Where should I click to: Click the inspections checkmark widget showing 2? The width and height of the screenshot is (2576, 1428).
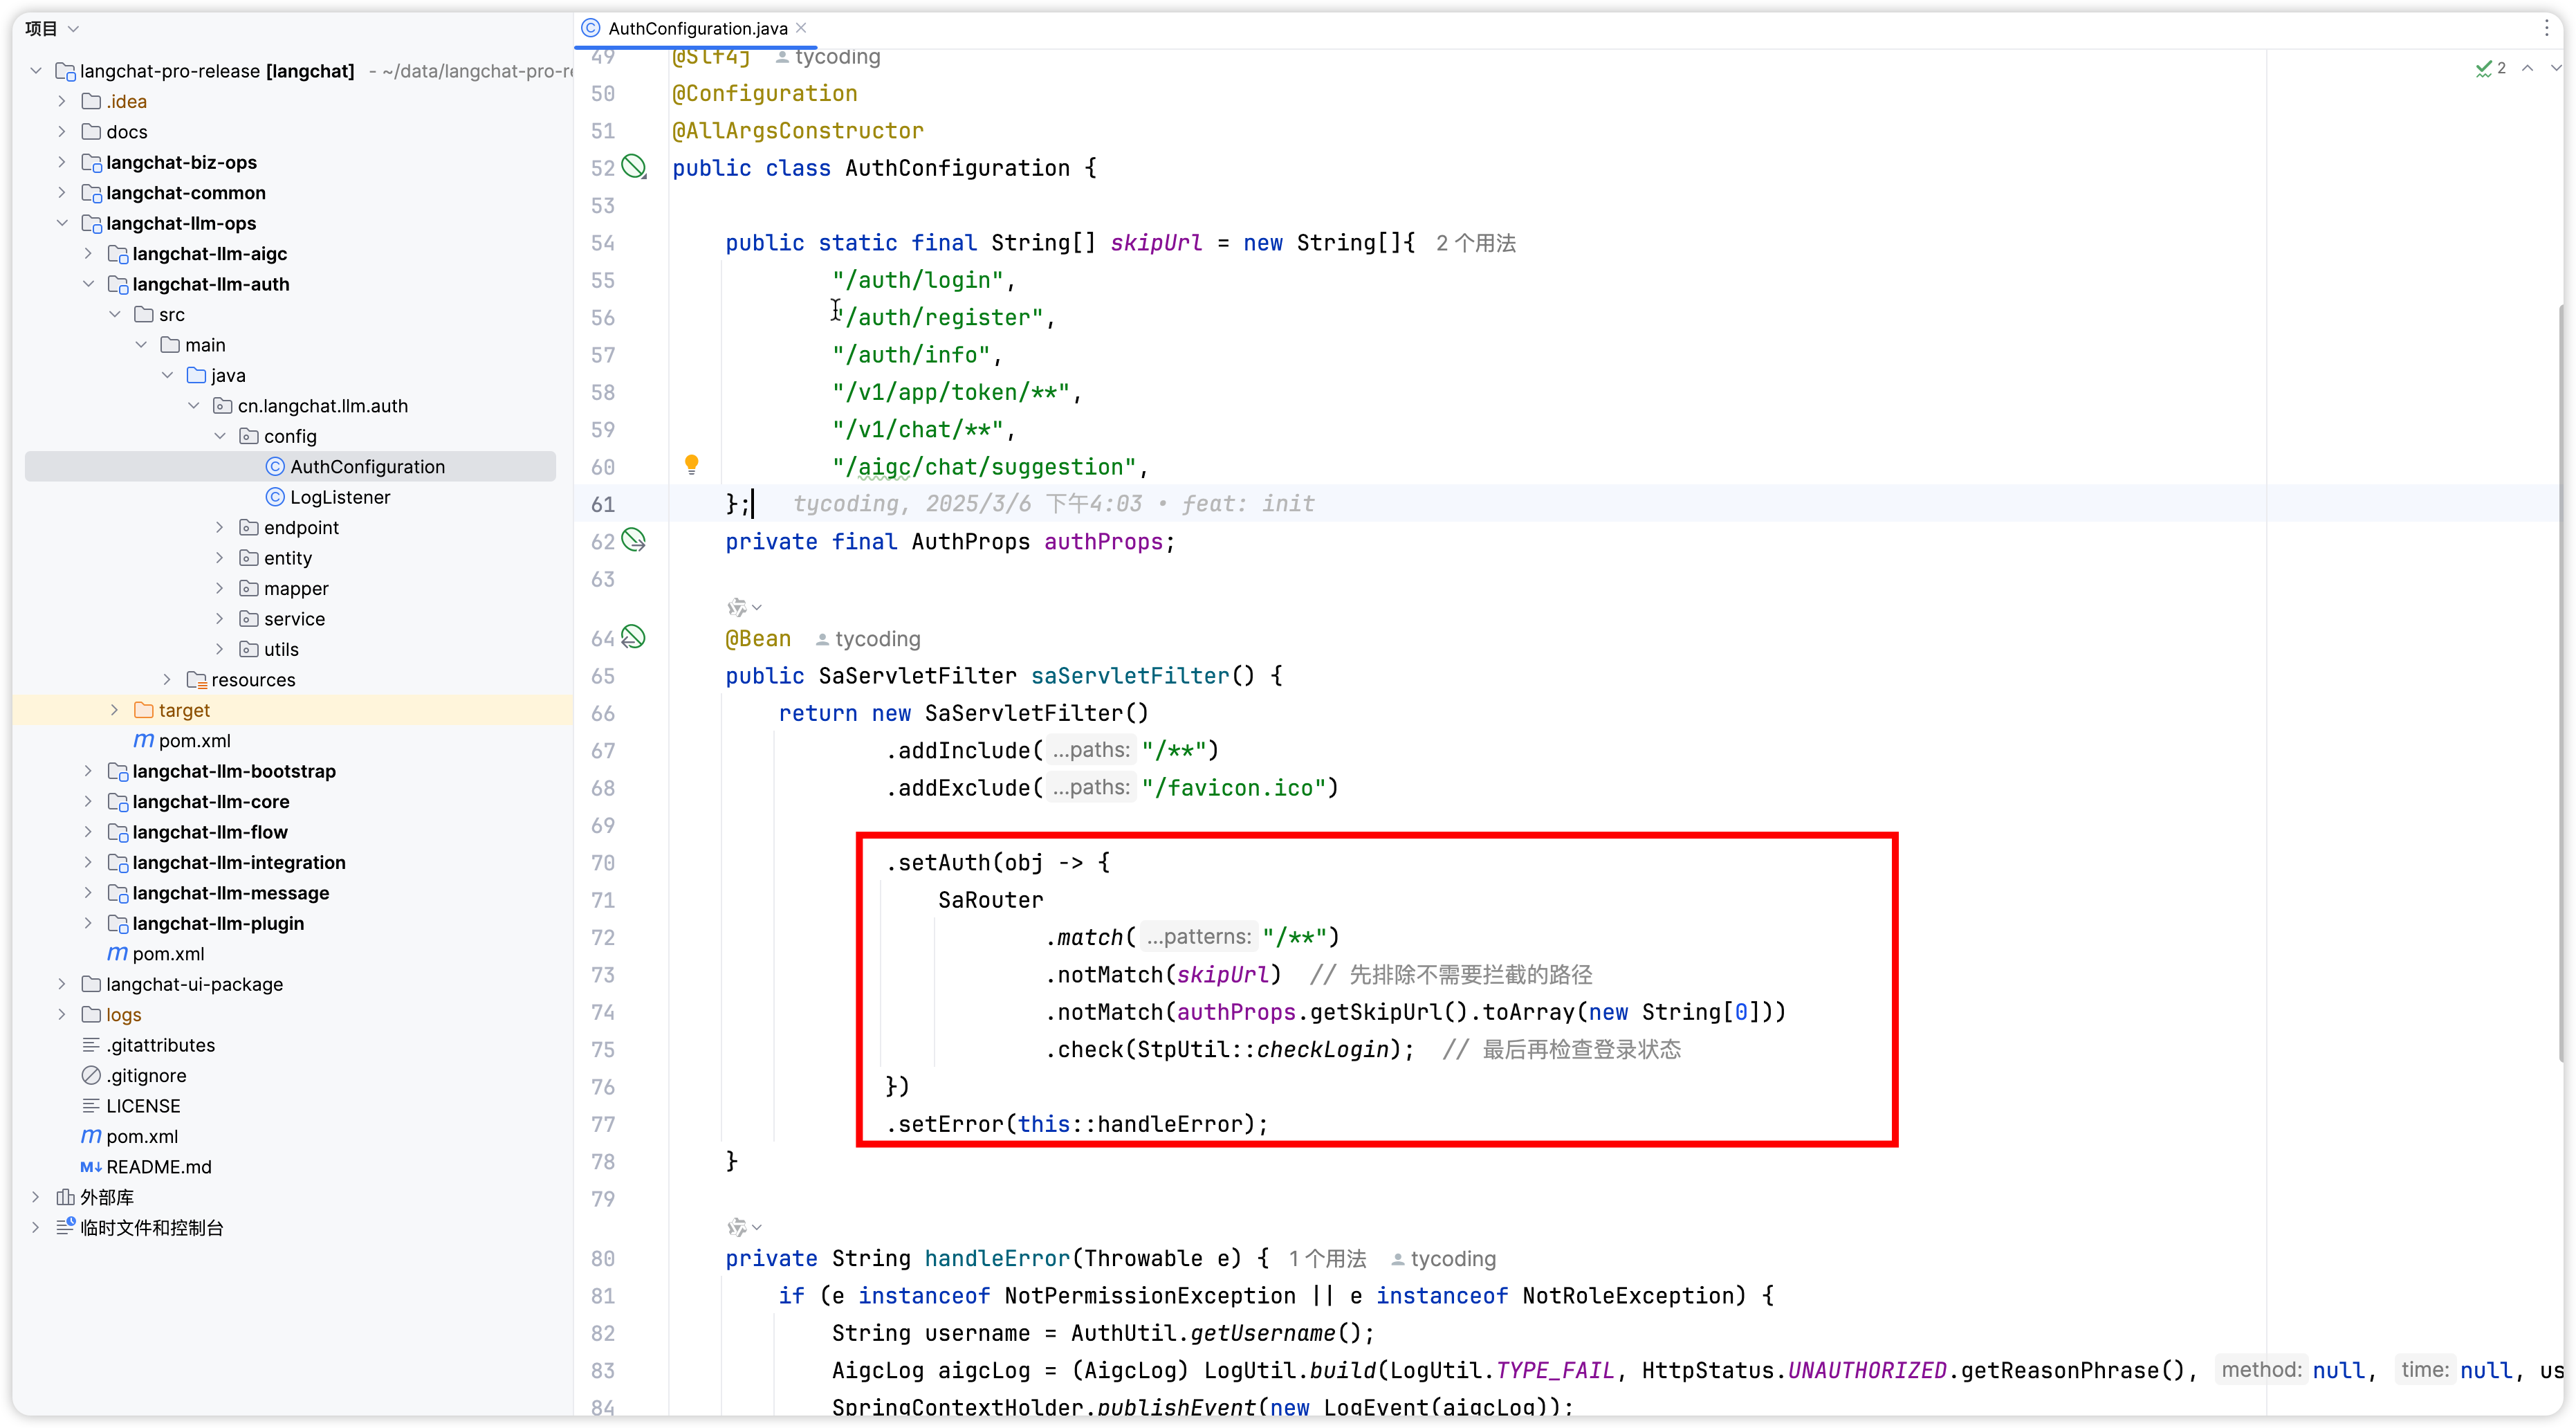pyautogui.click(x=2490, y=68)
